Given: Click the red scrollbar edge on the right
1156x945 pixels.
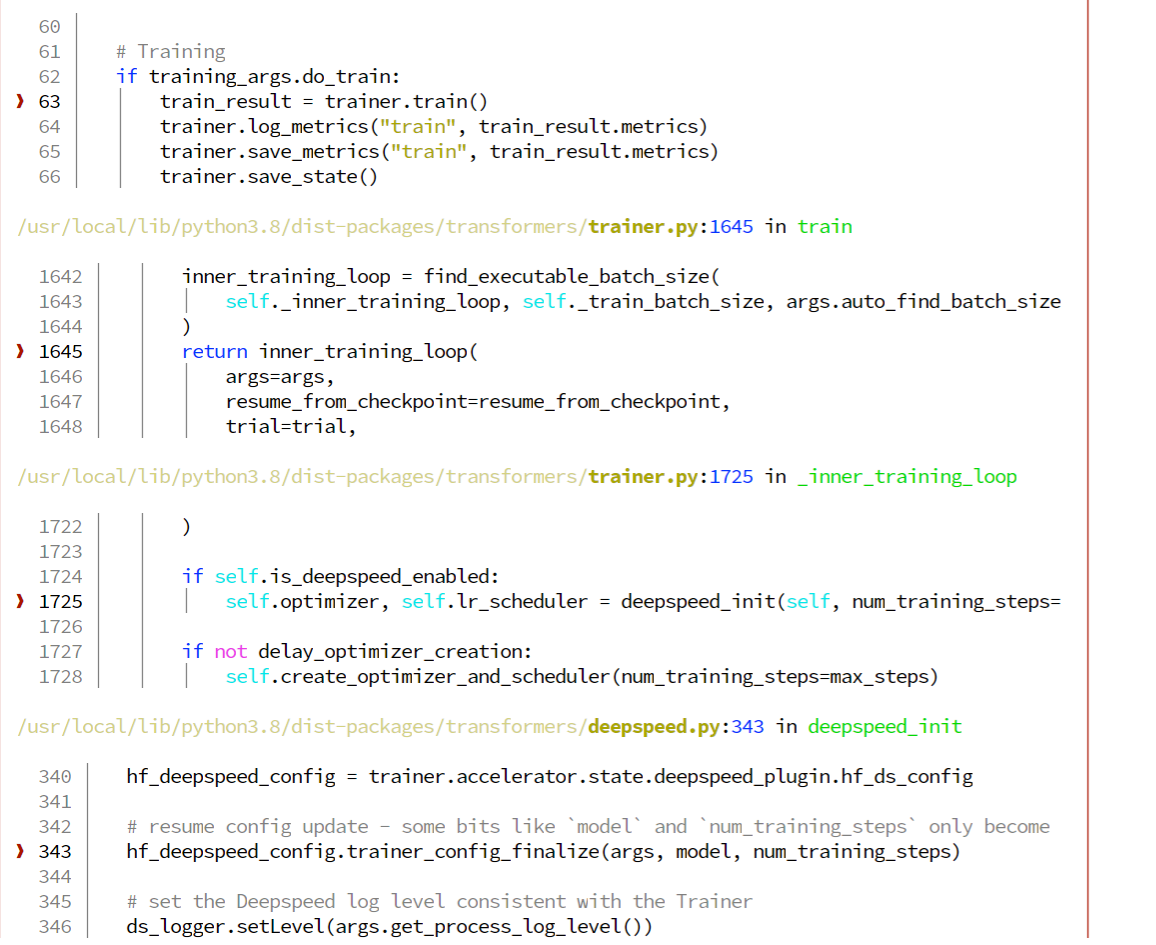Looking at the screenshot, I should coord(1088,470).
